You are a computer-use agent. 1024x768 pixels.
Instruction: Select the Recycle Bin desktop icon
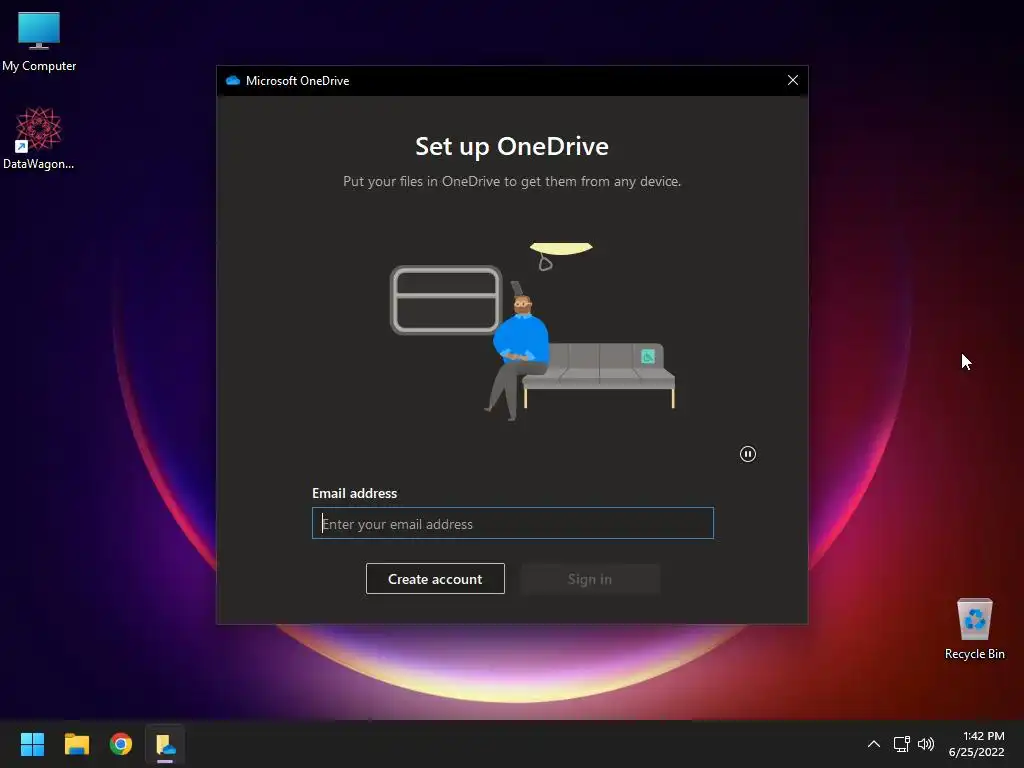coord(974,628)
